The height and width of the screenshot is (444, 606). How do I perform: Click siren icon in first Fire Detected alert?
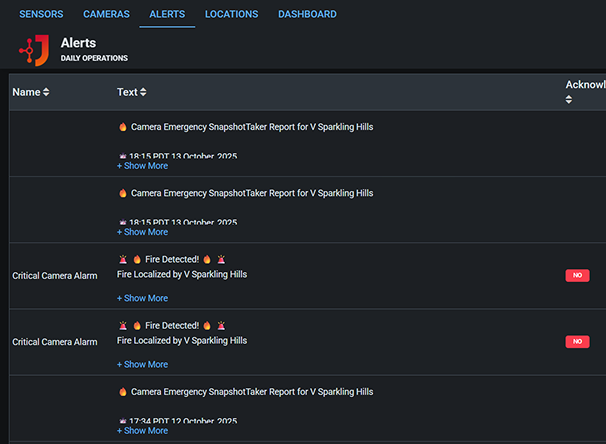coord(122,259)
